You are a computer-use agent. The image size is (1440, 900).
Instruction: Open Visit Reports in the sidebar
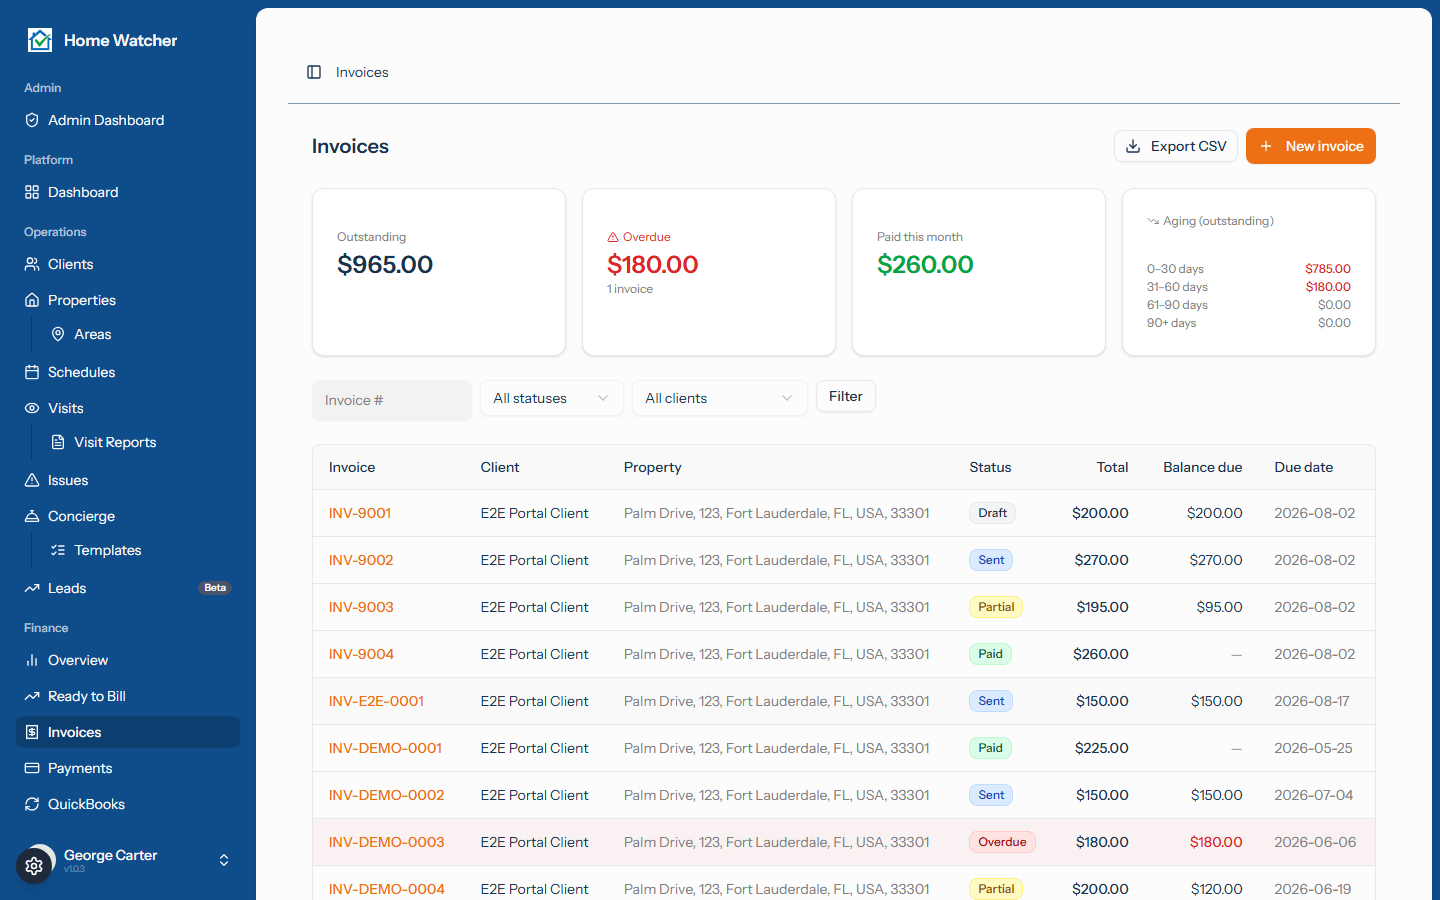point(141,442)
